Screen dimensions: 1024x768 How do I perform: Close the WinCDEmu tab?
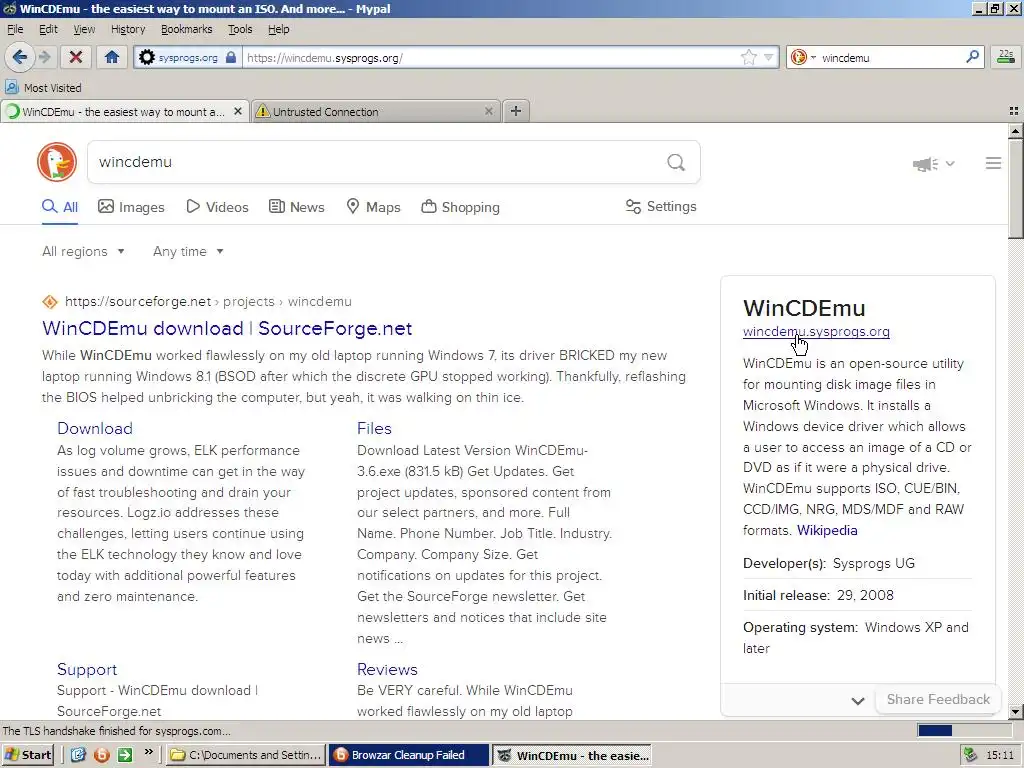pos(238,112)
